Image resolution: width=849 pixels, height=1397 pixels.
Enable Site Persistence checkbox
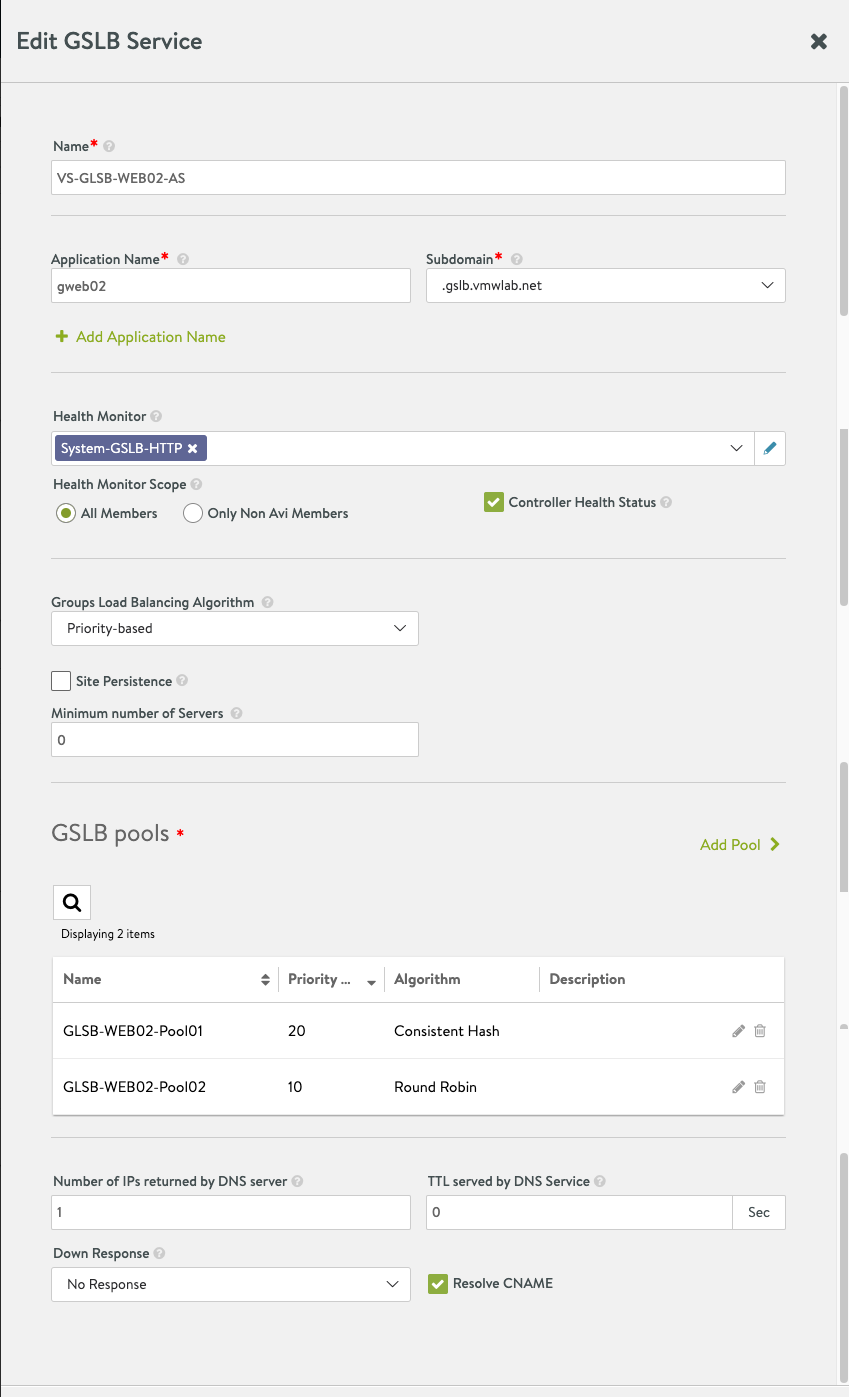(x=61, y=681)
